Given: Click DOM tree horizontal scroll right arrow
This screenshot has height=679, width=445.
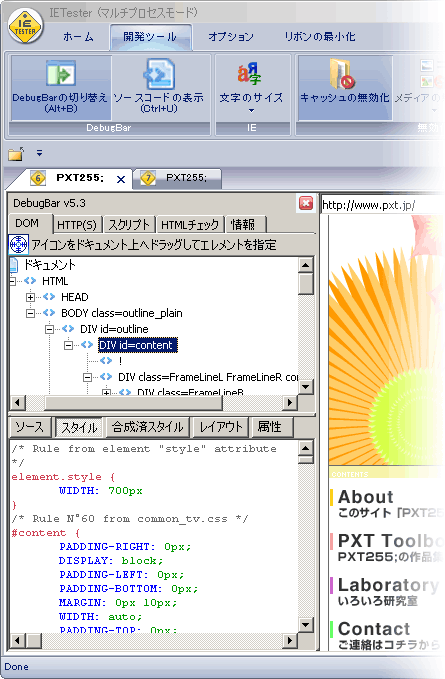Looking at the screenshot, I should [x=289, y=403].
